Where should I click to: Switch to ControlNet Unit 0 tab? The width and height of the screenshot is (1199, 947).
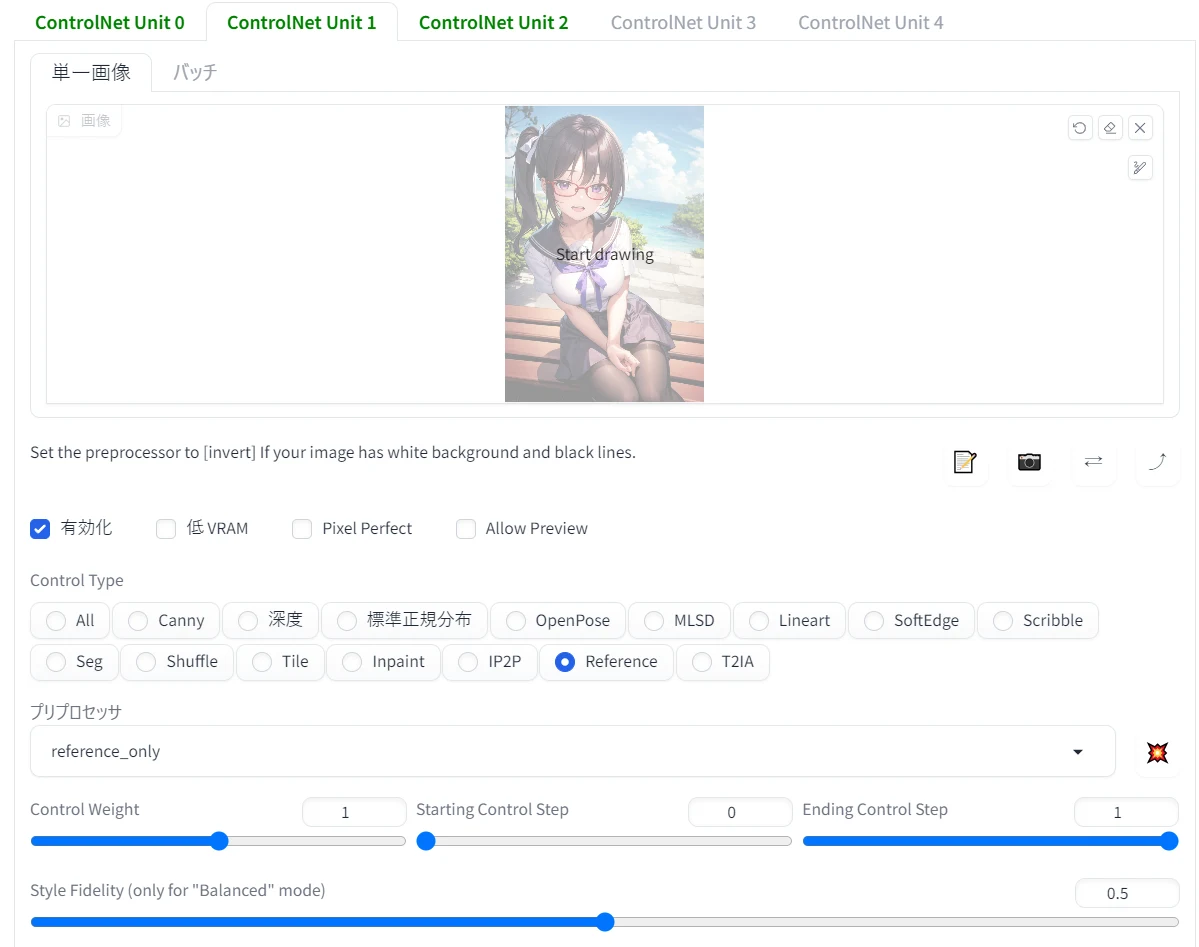click(110, 22)
